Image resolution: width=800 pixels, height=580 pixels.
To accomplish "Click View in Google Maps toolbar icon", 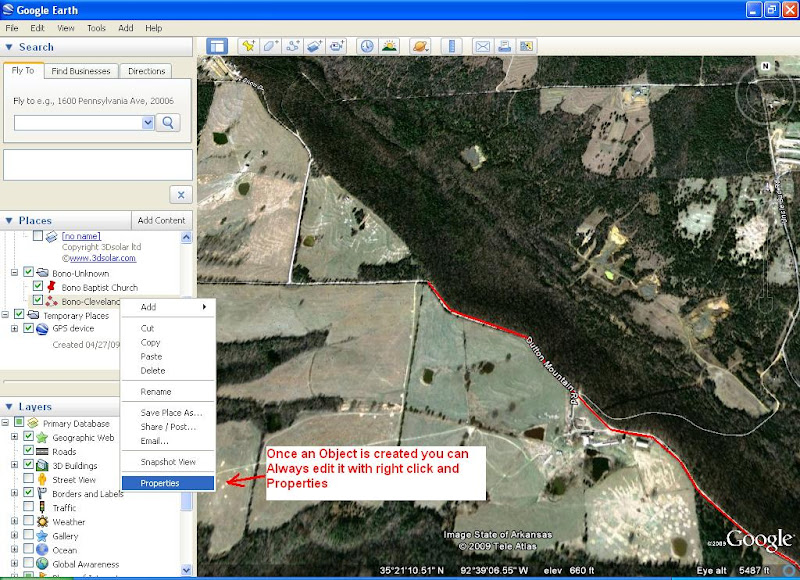I will 526,46.
